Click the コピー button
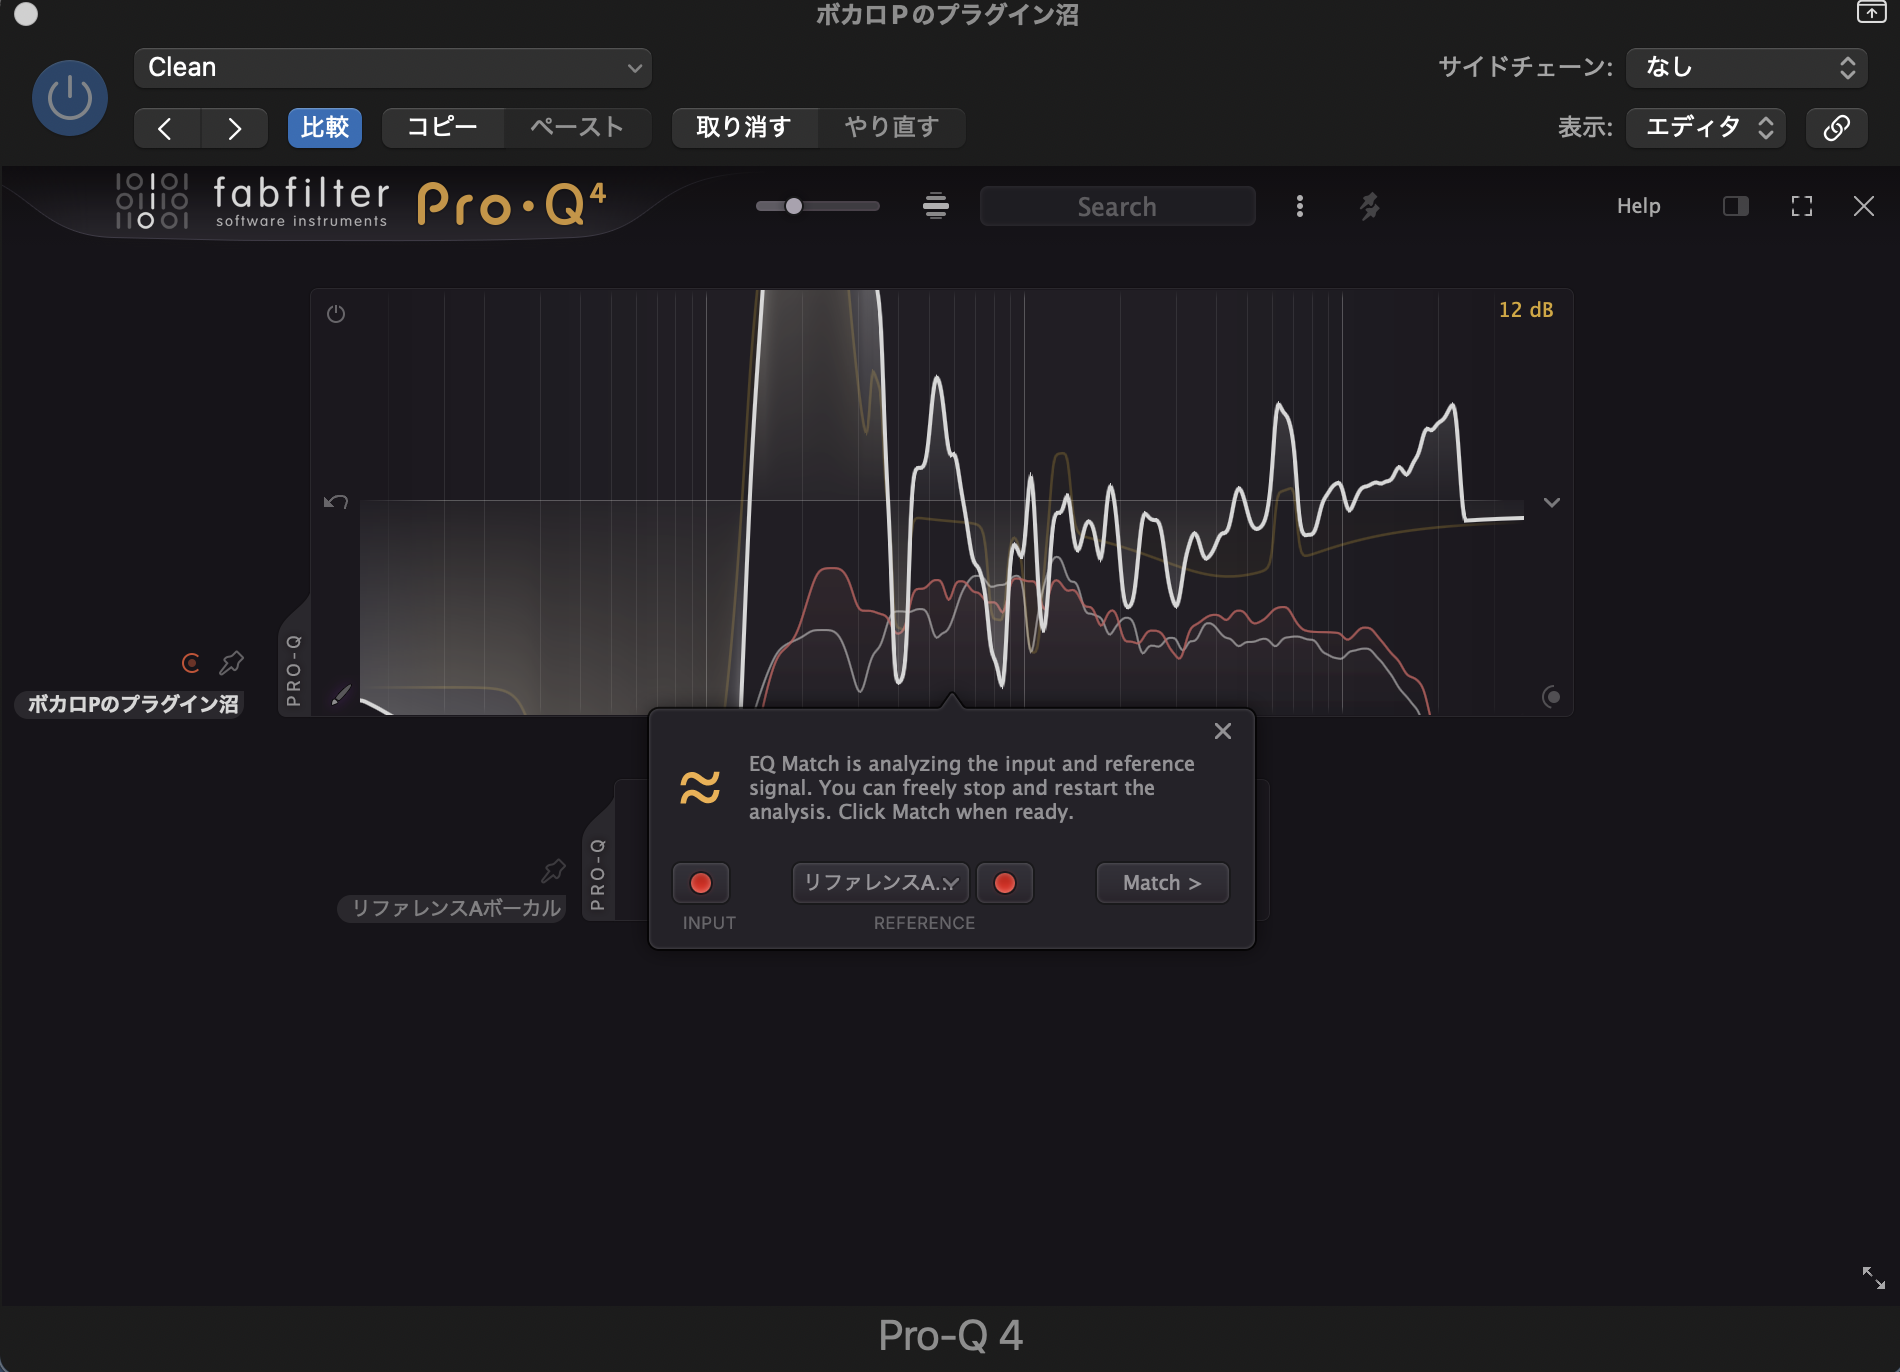 coord(442,128)
